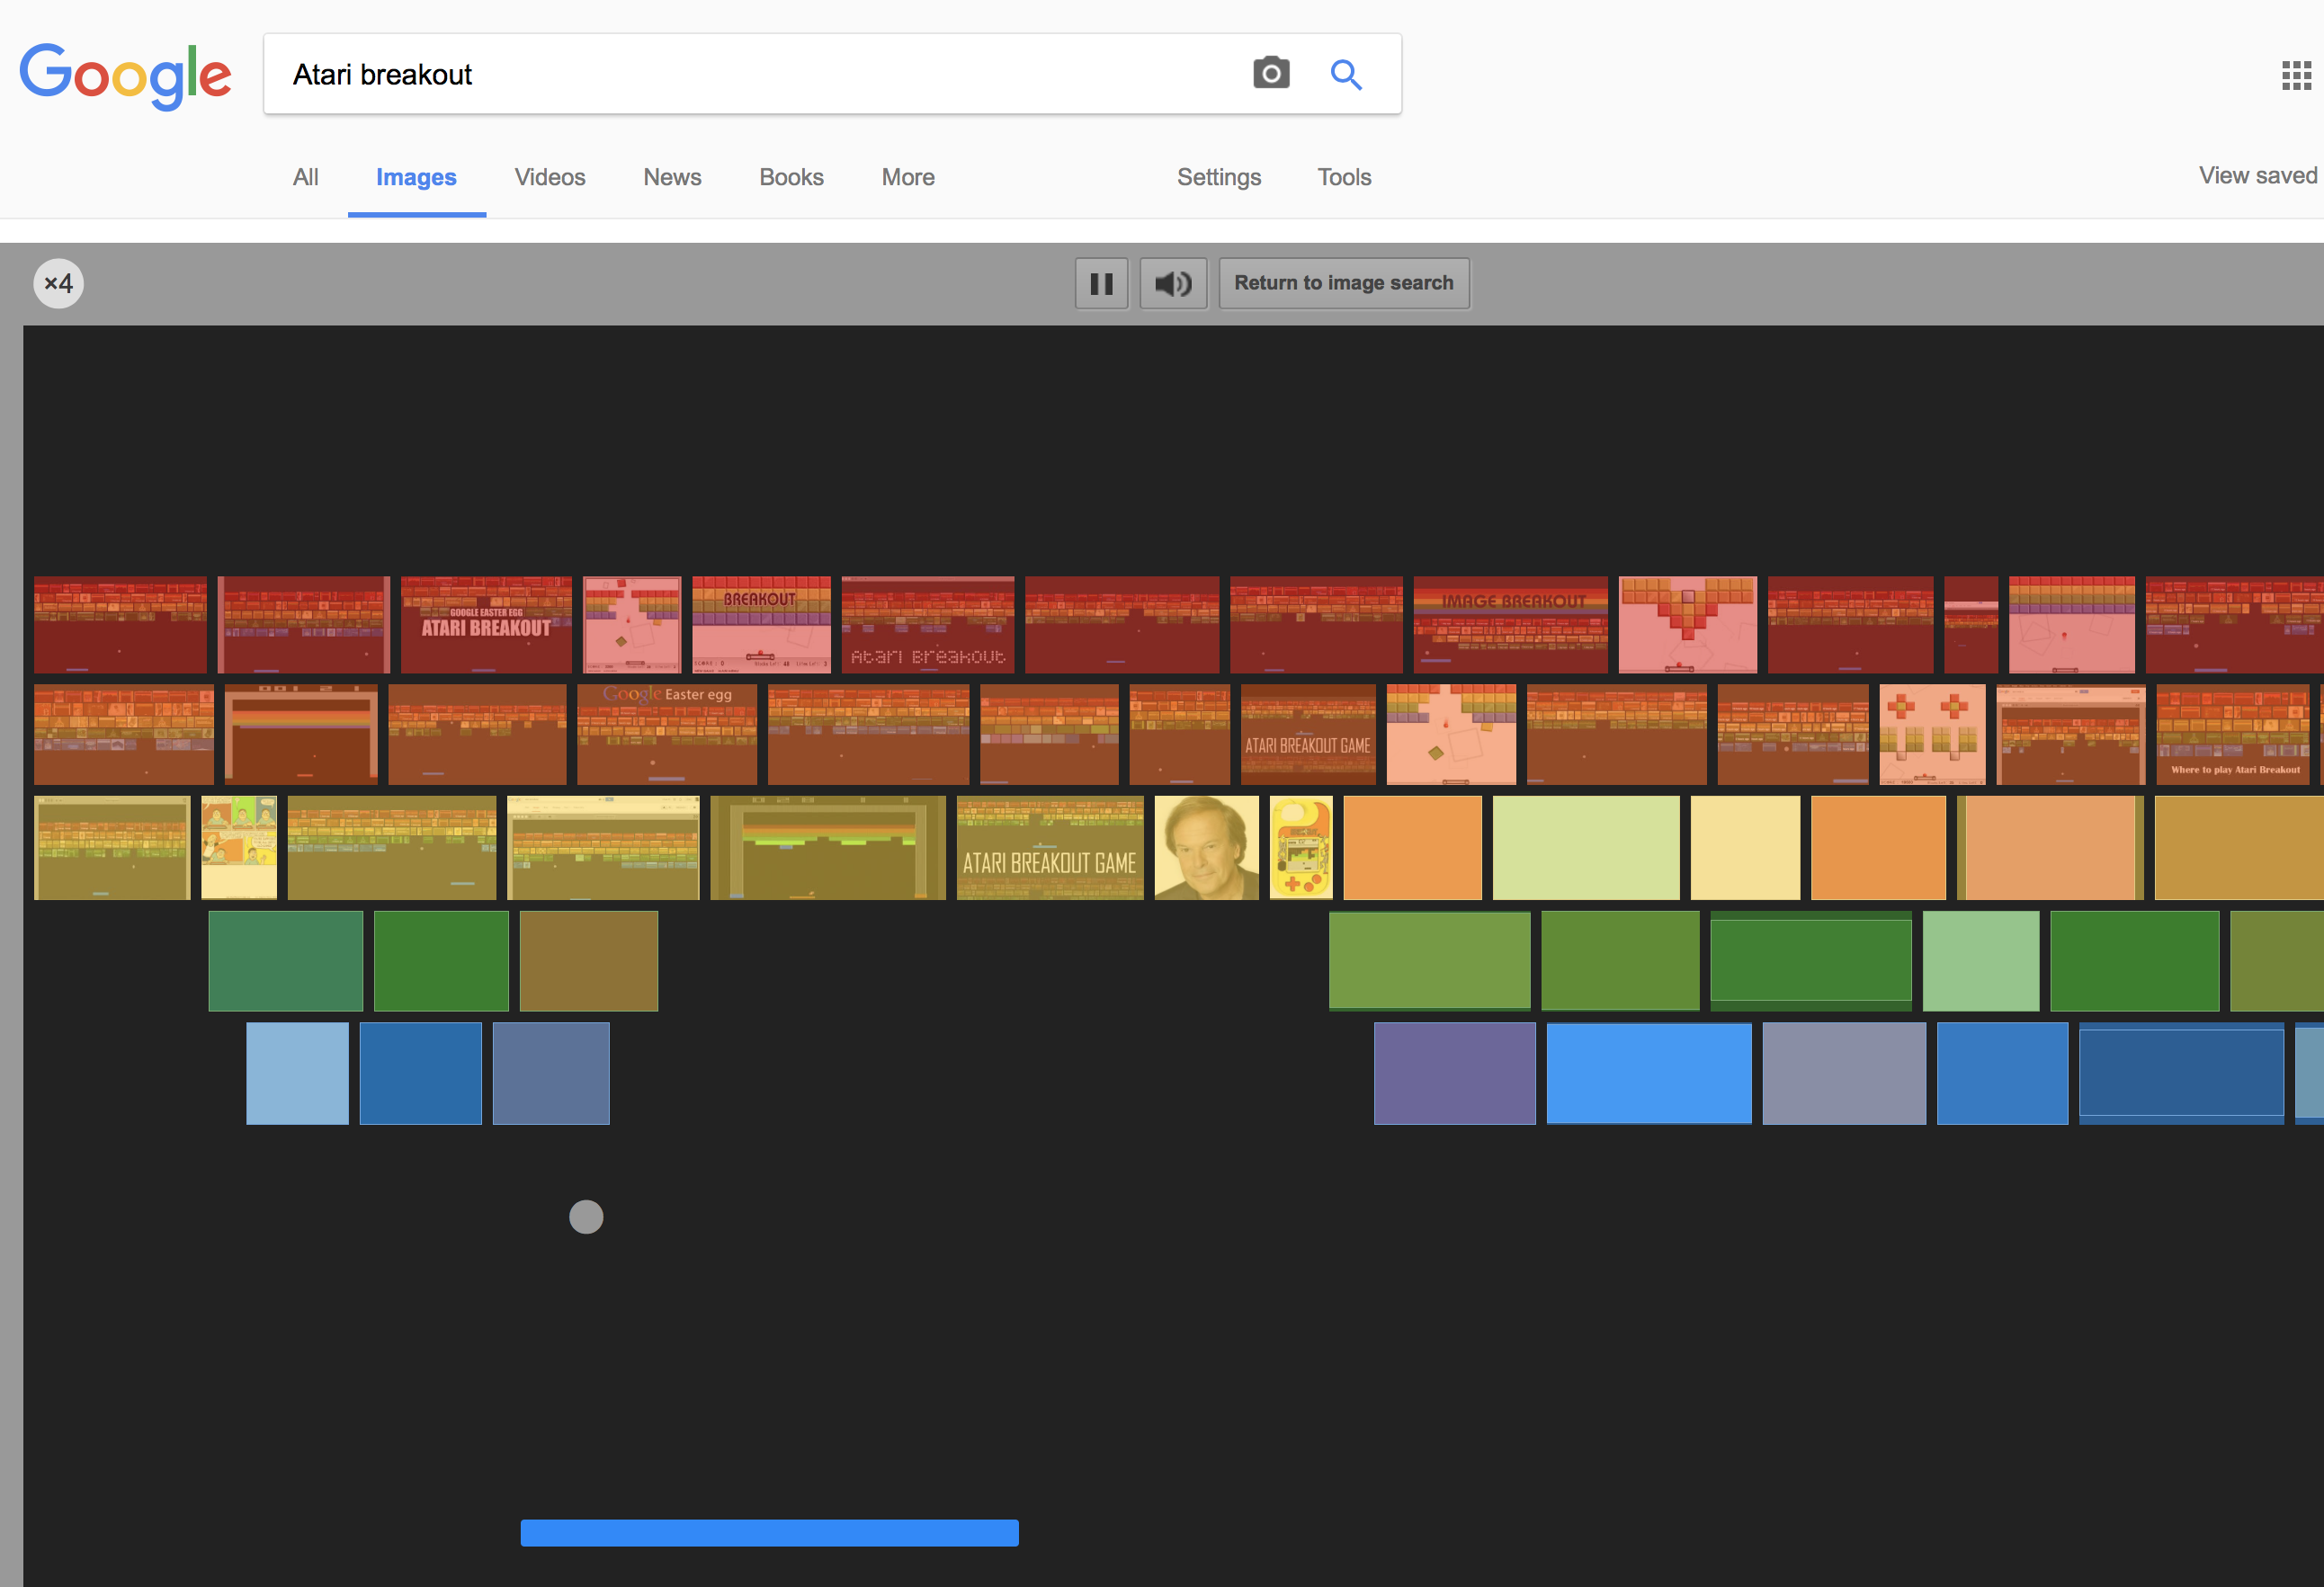The image size is (2324, 1587).
Task: Click the ×4 lives counter badge
Action: (59, 284)
